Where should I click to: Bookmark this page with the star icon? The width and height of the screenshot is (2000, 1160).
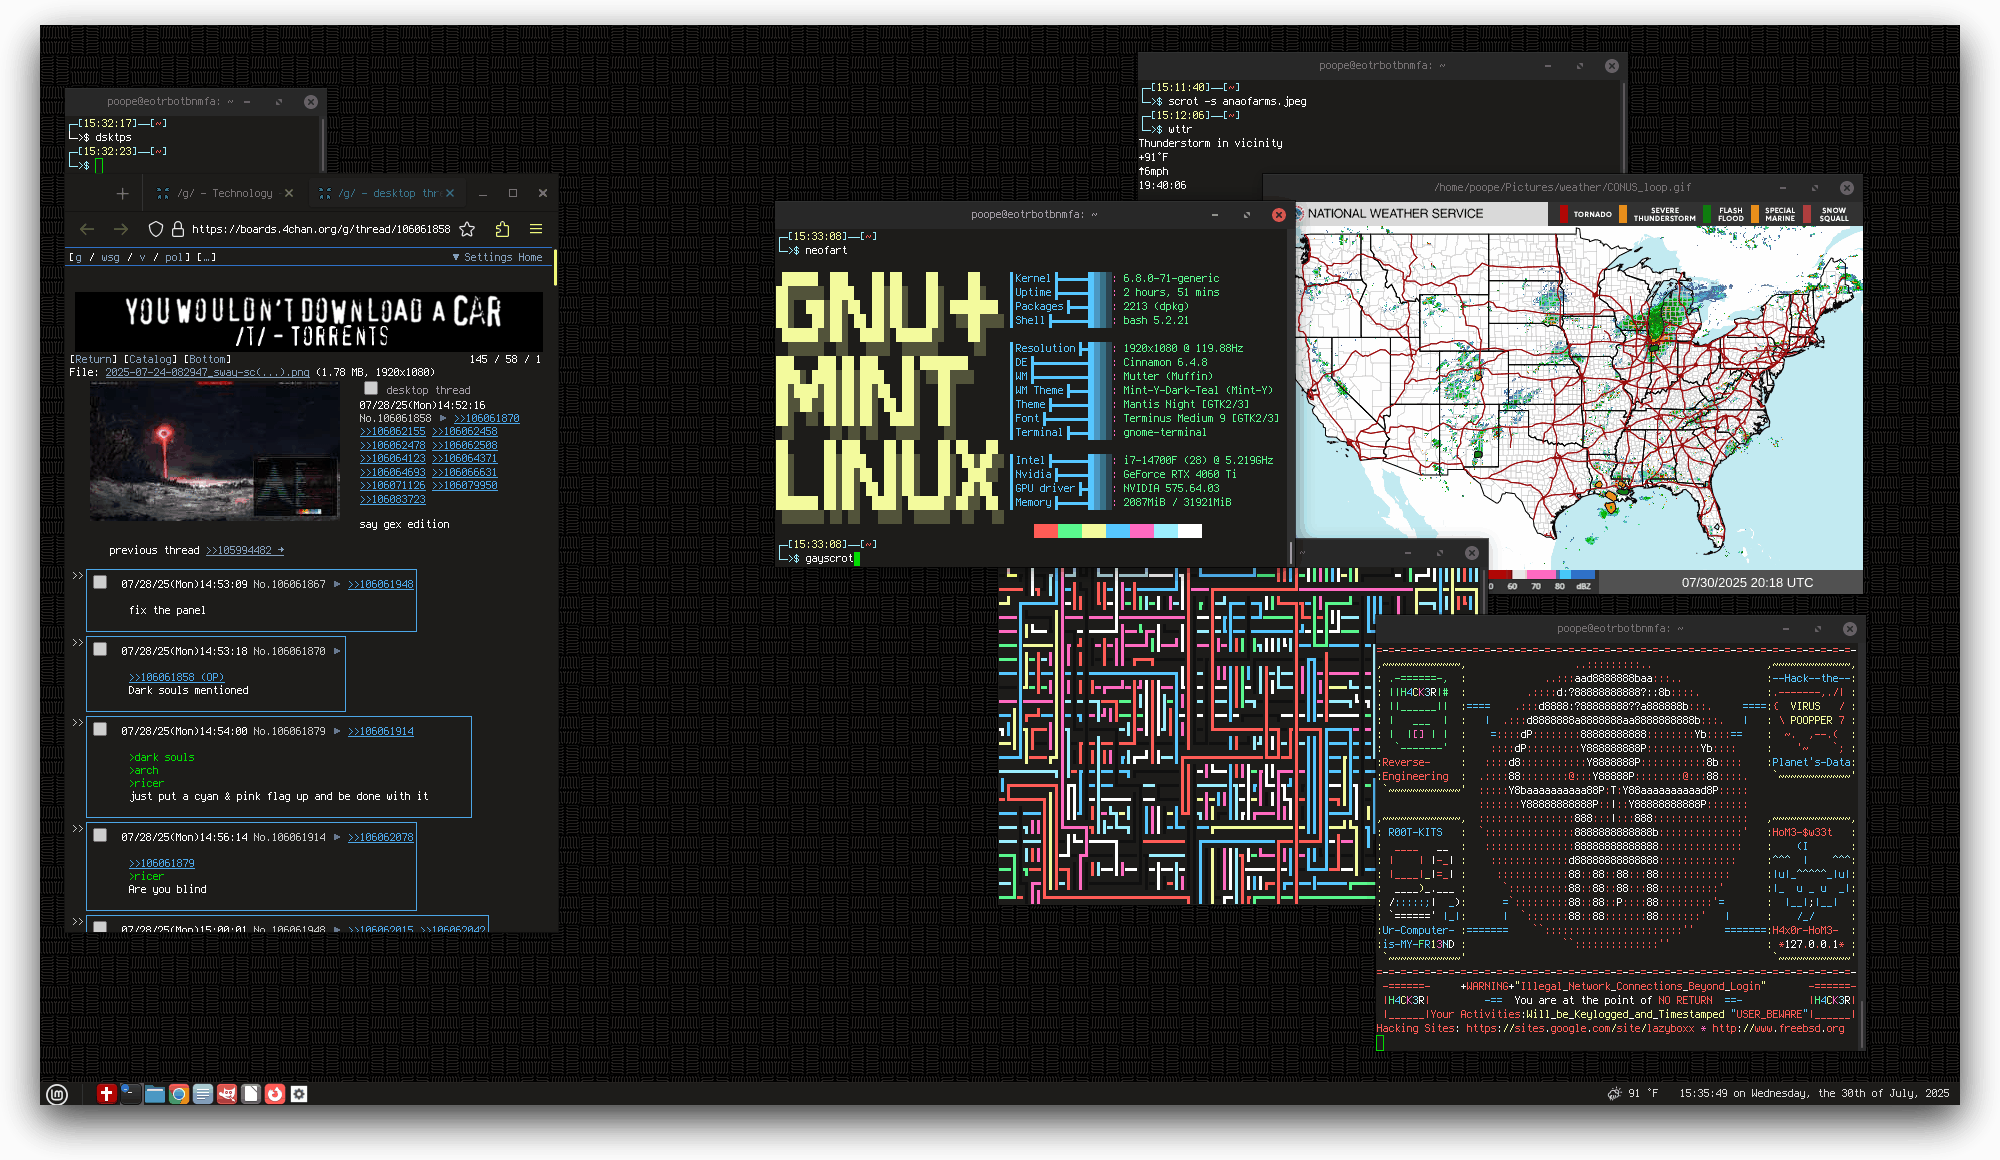tap(467, 229)
